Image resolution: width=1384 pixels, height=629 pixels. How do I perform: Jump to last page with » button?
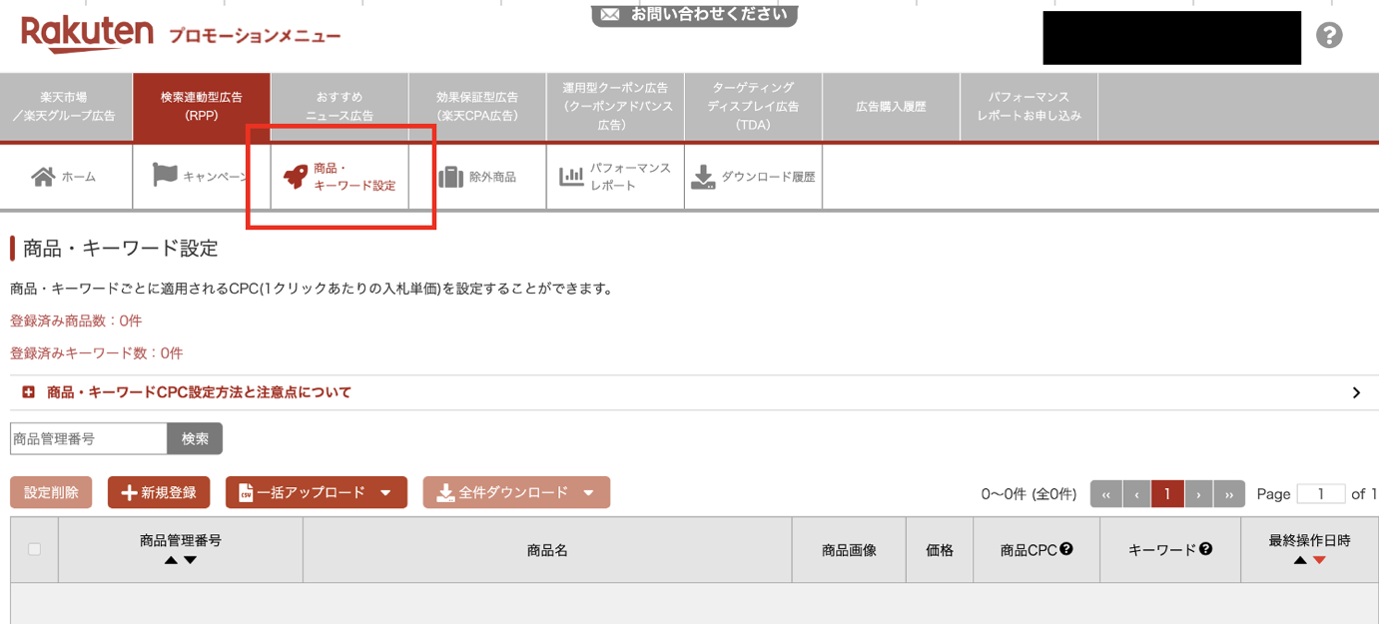tap(1230, 494)
